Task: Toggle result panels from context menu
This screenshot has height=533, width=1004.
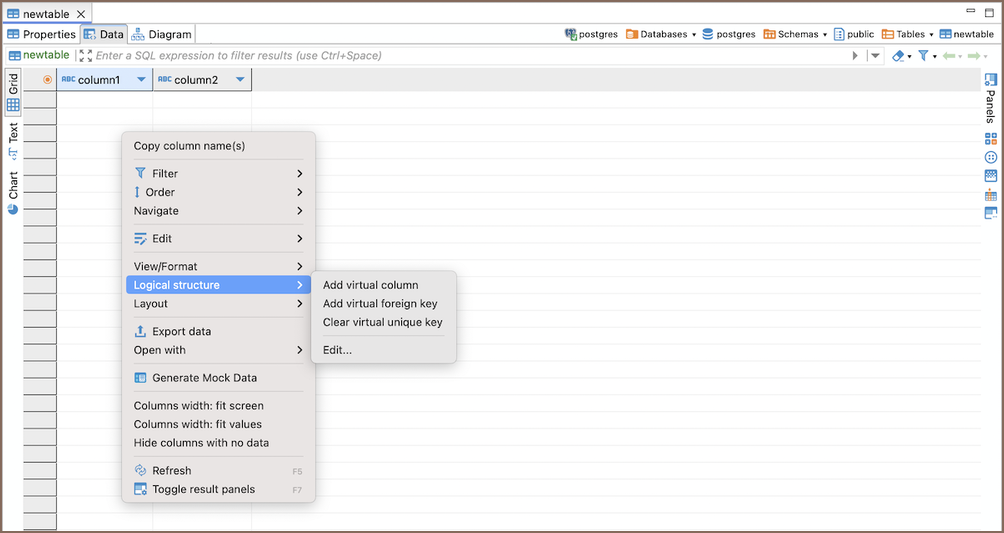Action: tap(203, 489)
